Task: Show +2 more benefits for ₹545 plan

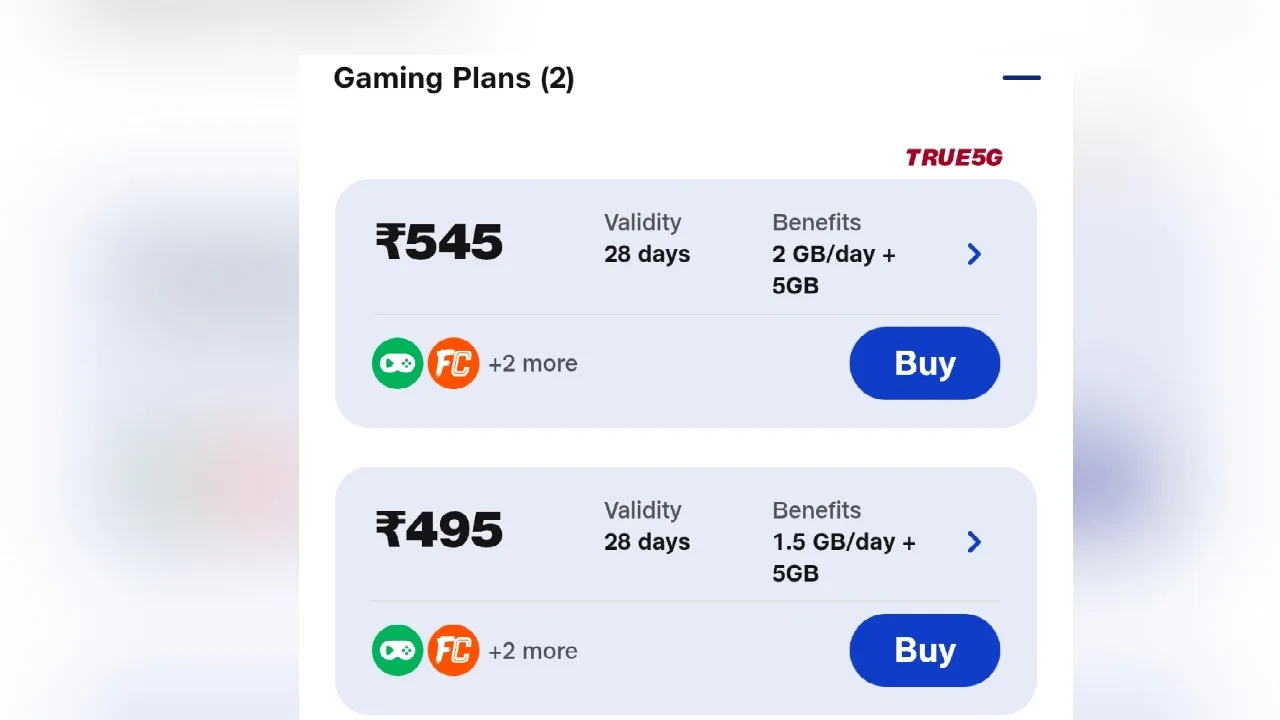Action: [x=533, y=363]
